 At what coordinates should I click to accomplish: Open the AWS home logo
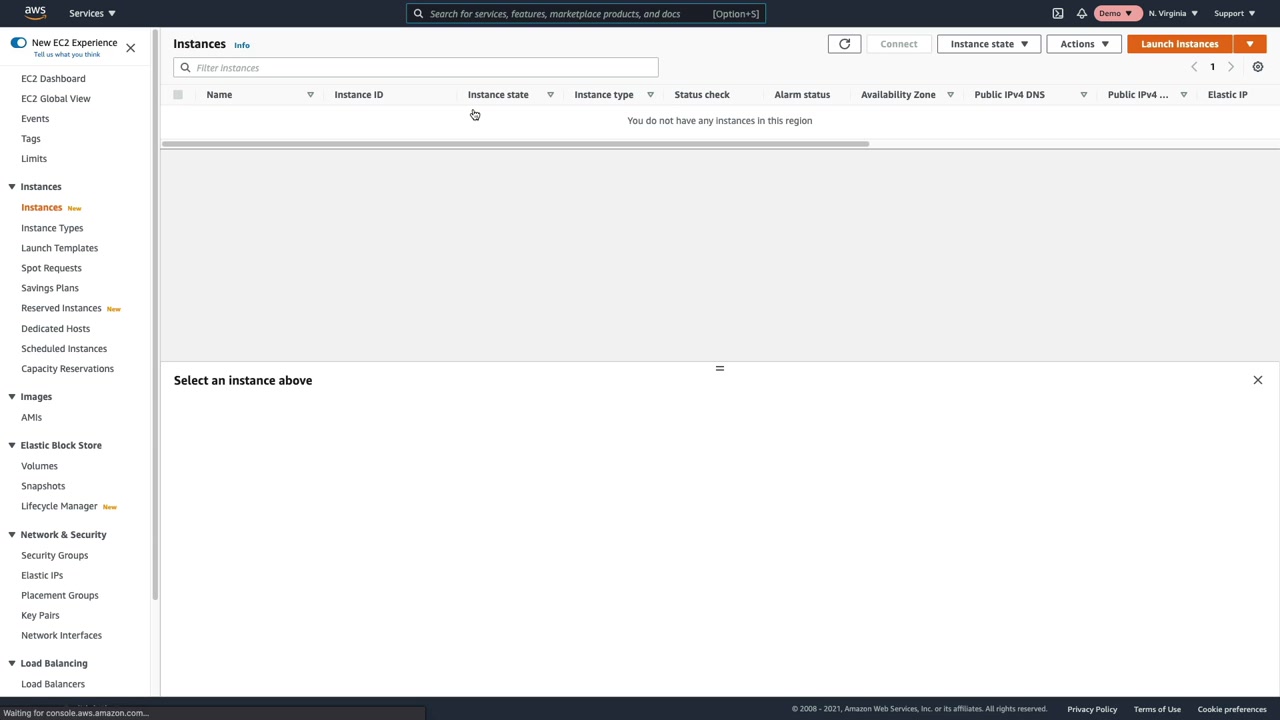pyautogui.click(x=35, y=13)
